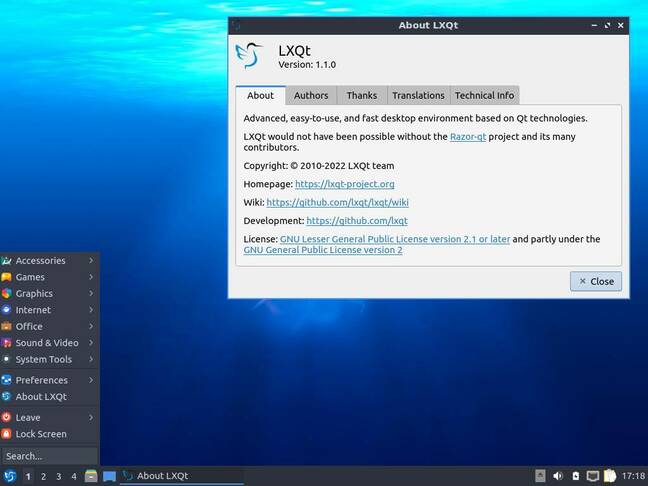Expand the Internet submenu arrow
Viewport: 648px width, 486px height.
(91, 310)
